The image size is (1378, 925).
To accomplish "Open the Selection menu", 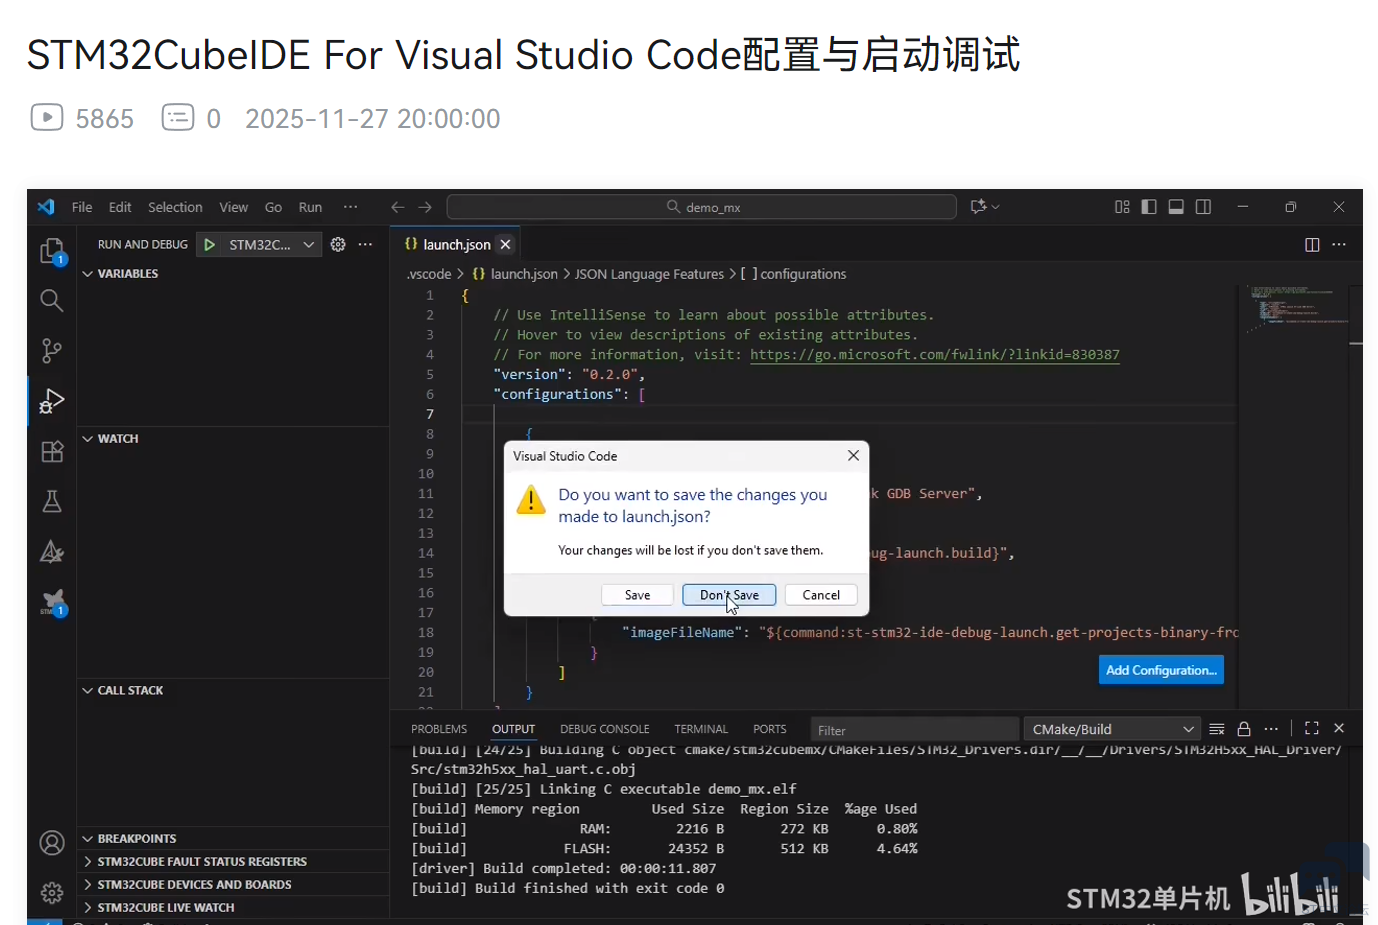I will [175, 207].
